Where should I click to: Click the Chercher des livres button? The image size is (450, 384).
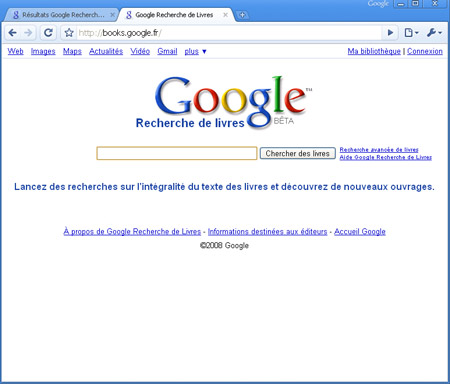(x=298, y=153)
